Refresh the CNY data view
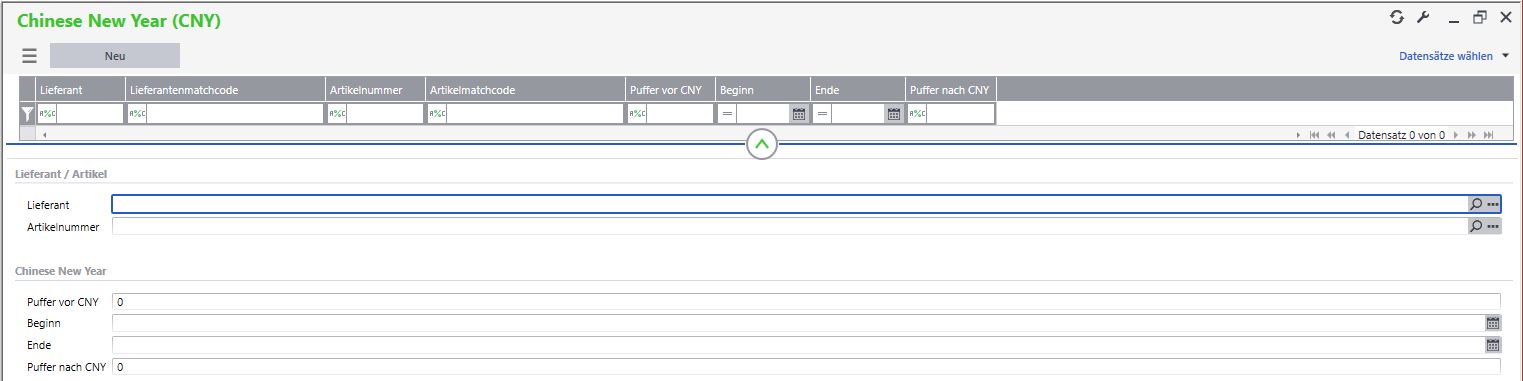The width and height of the screenshot is (1523, 381). (x=1397, y=17)
